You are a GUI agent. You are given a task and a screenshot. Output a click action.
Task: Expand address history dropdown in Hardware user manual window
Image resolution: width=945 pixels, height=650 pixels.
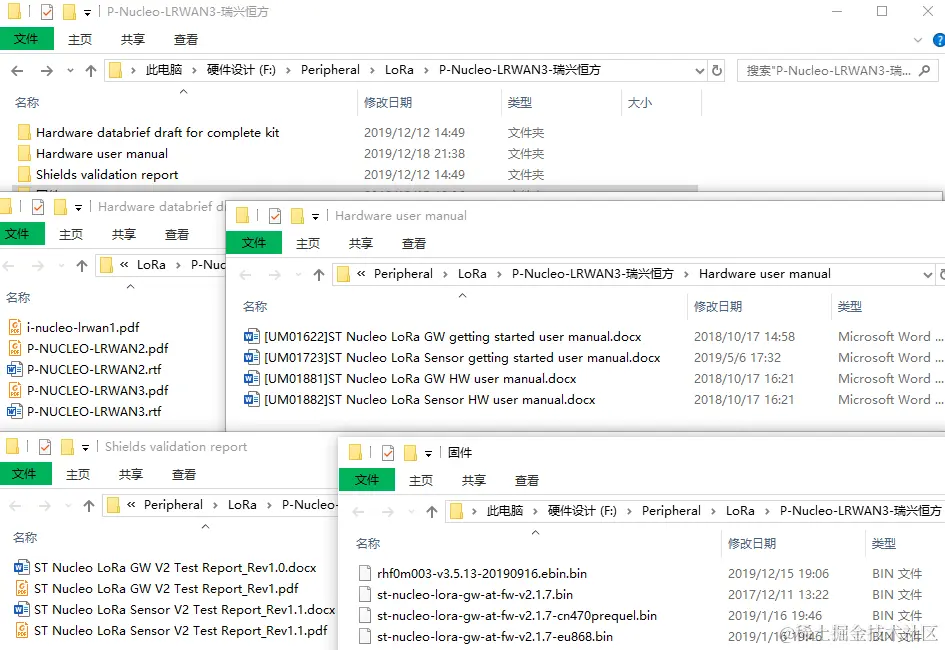pos(928,275)
